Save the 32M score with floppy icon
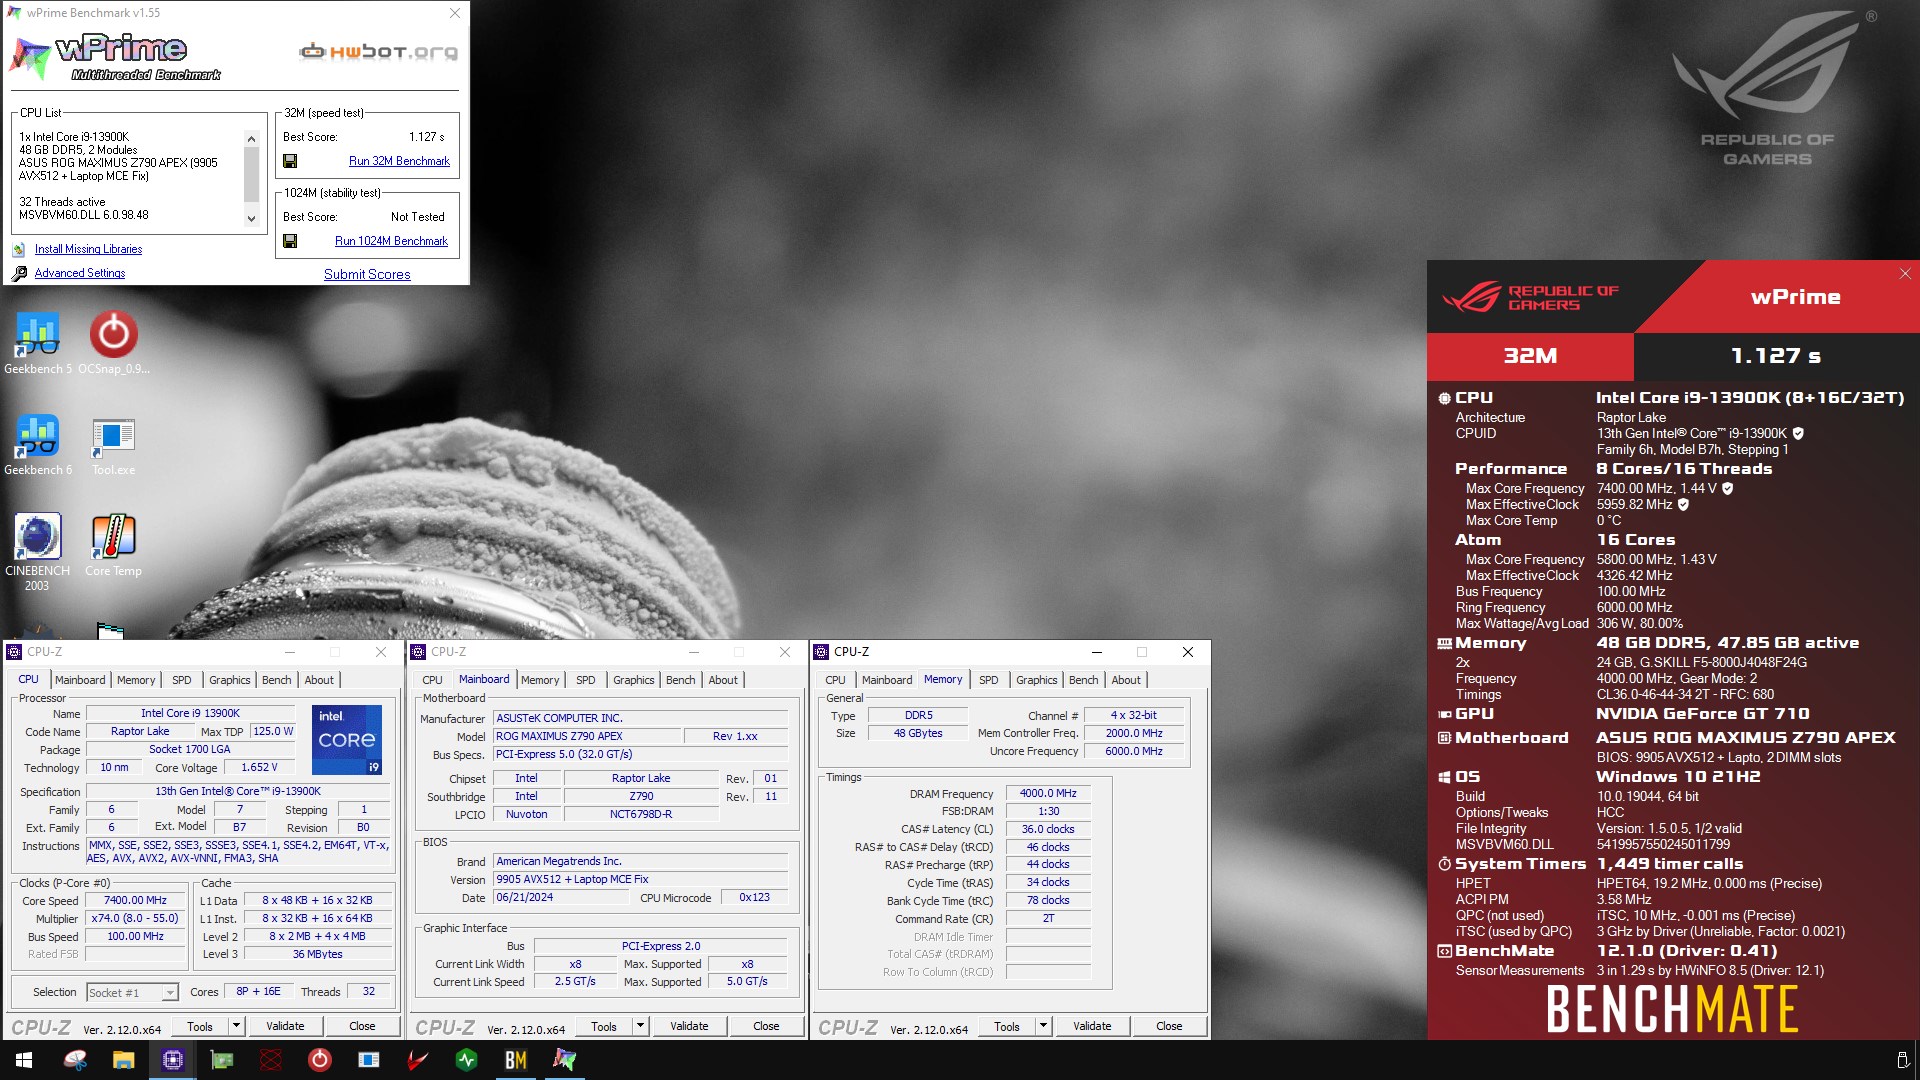 (290, 161)
